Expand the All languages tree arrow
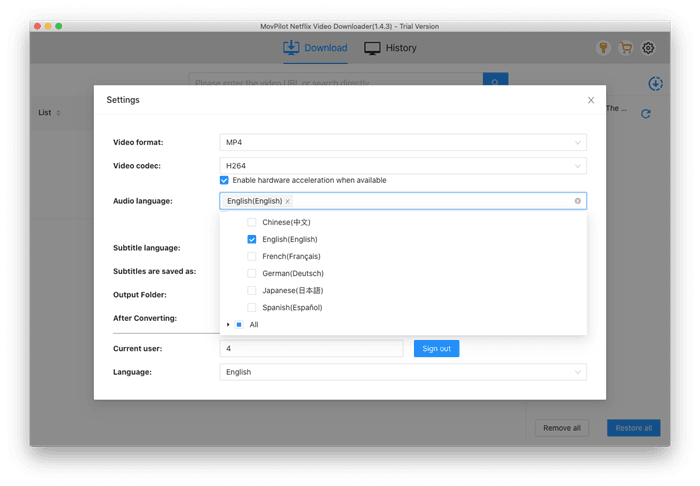This screenshot has width=700, height=486. tap(228, 324)
